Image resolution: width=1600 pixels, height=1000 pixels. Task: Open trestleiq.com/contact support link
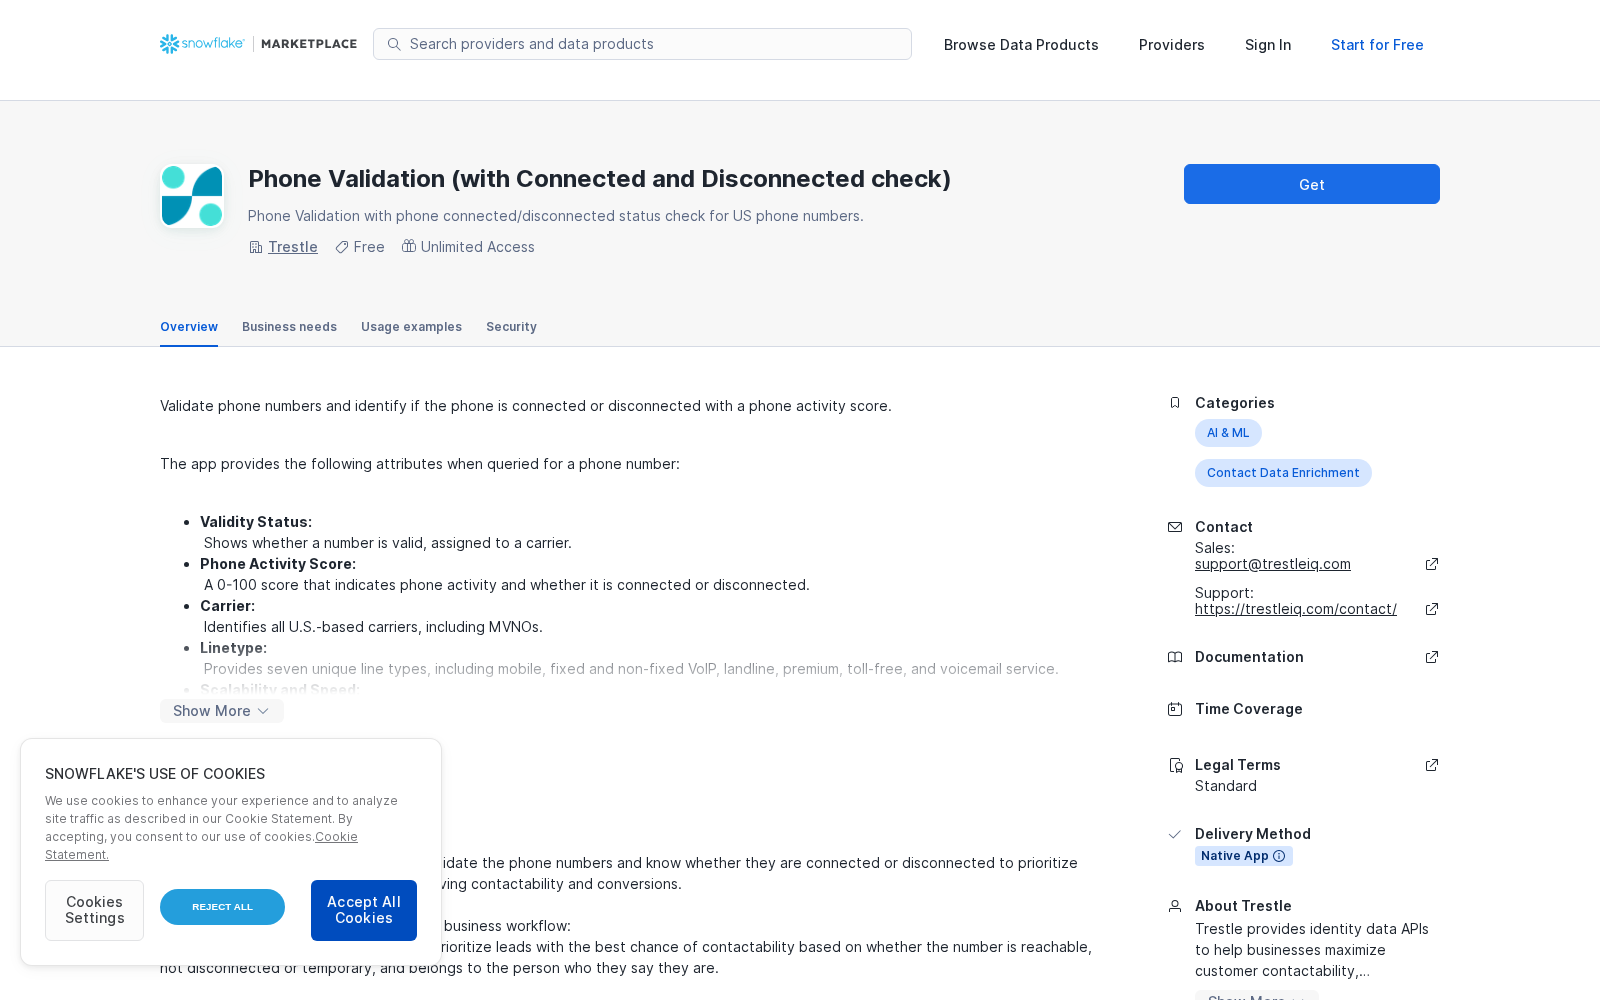coord(1296,609)
